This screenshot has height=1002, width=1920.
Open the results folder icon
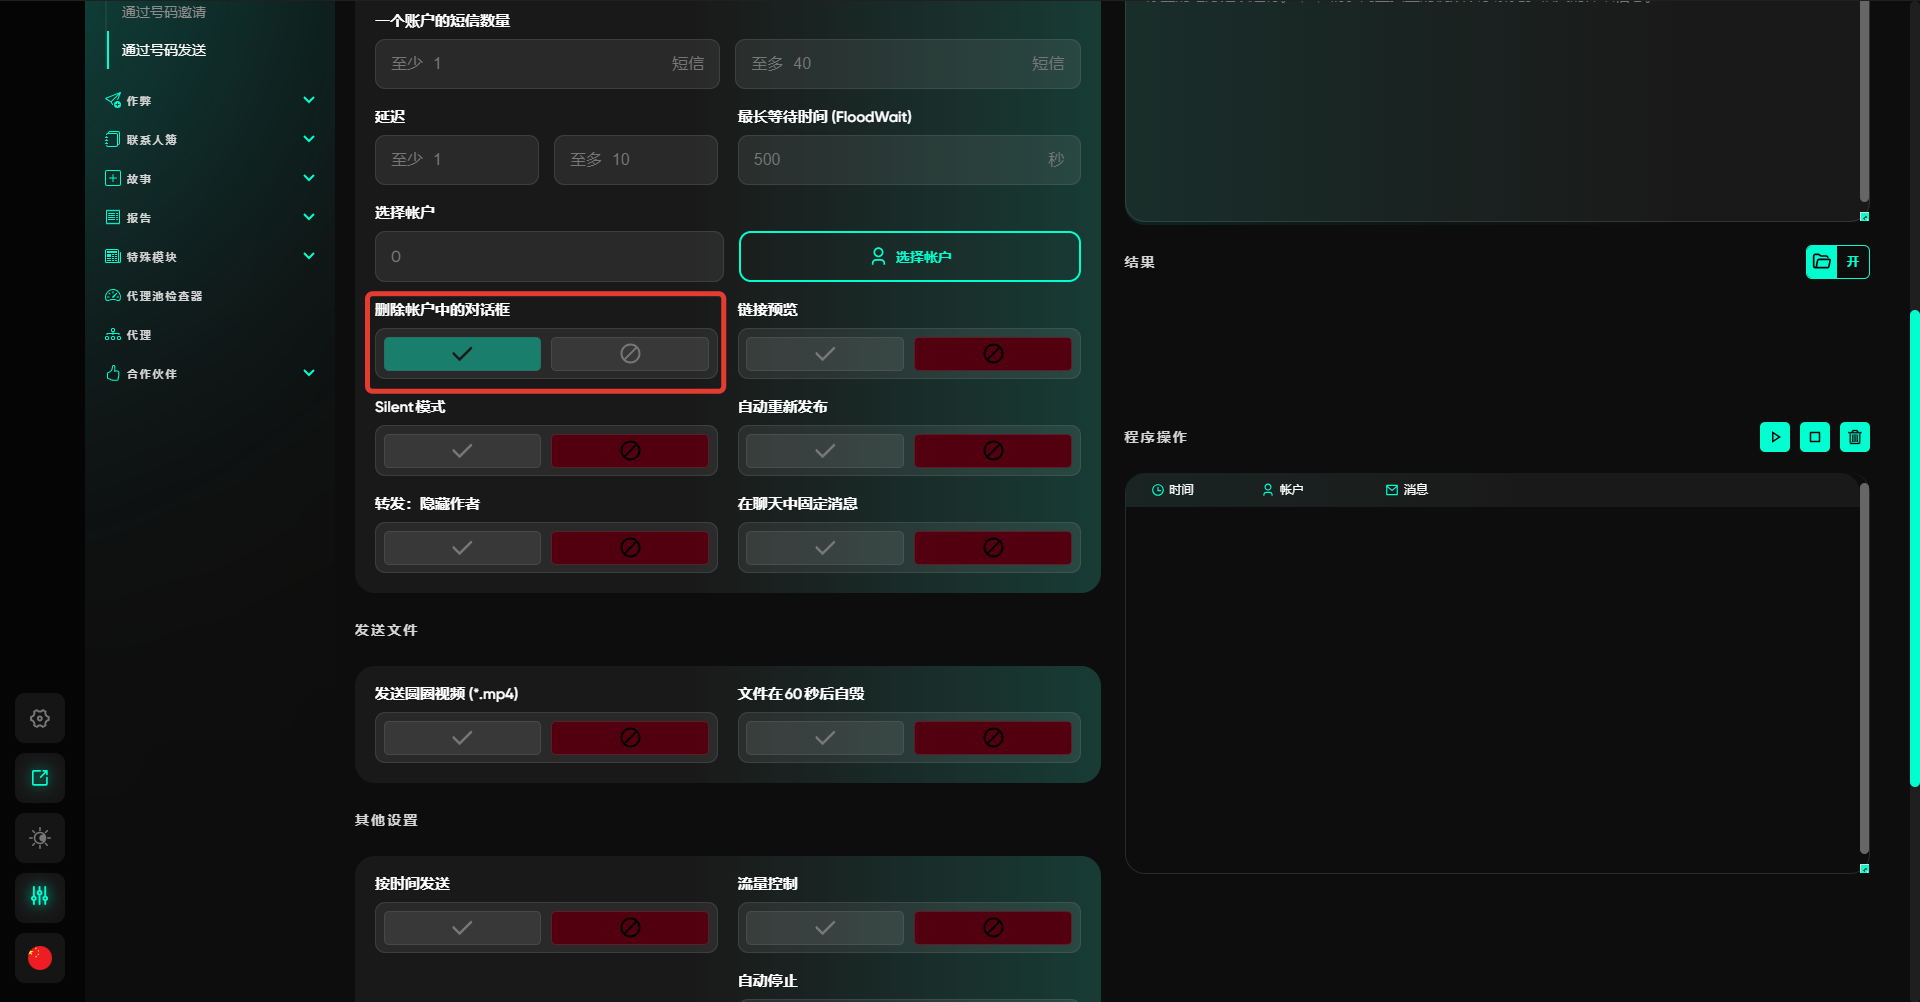point(1822,262)
